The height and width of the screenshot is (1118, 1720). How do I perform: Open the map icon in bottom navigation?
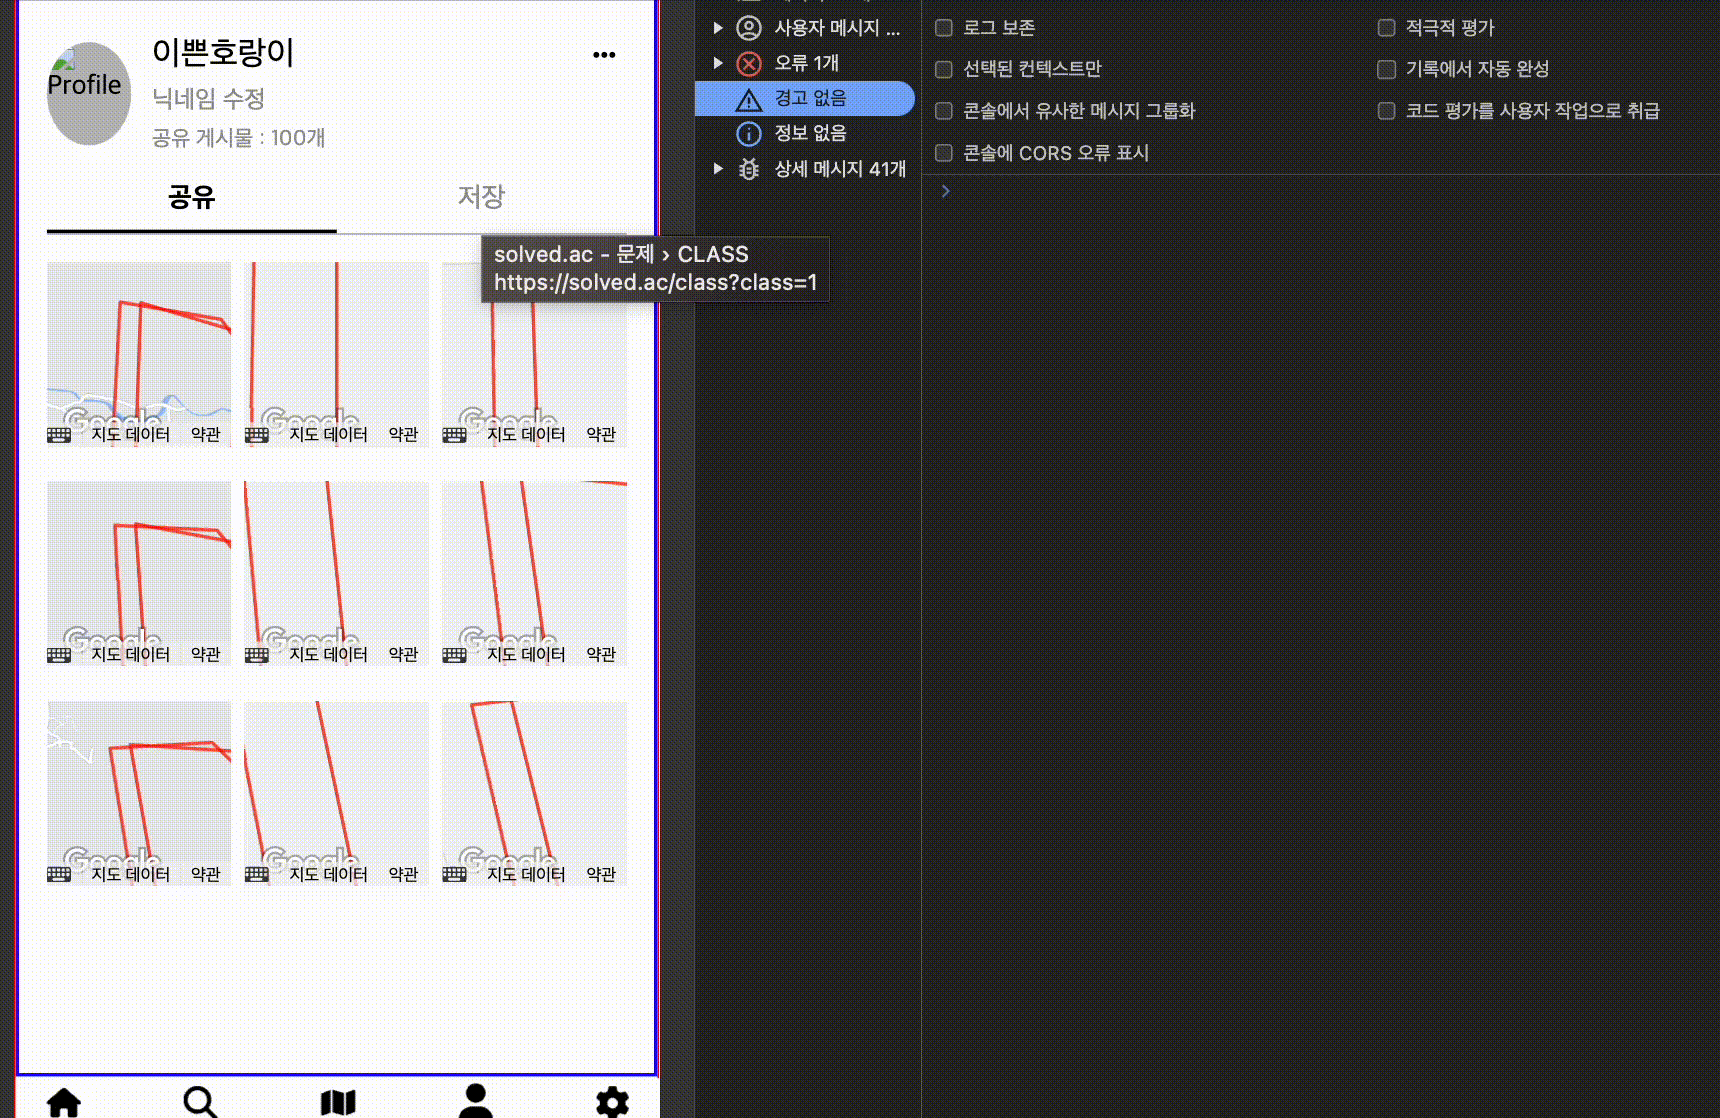click(338, 1102)
